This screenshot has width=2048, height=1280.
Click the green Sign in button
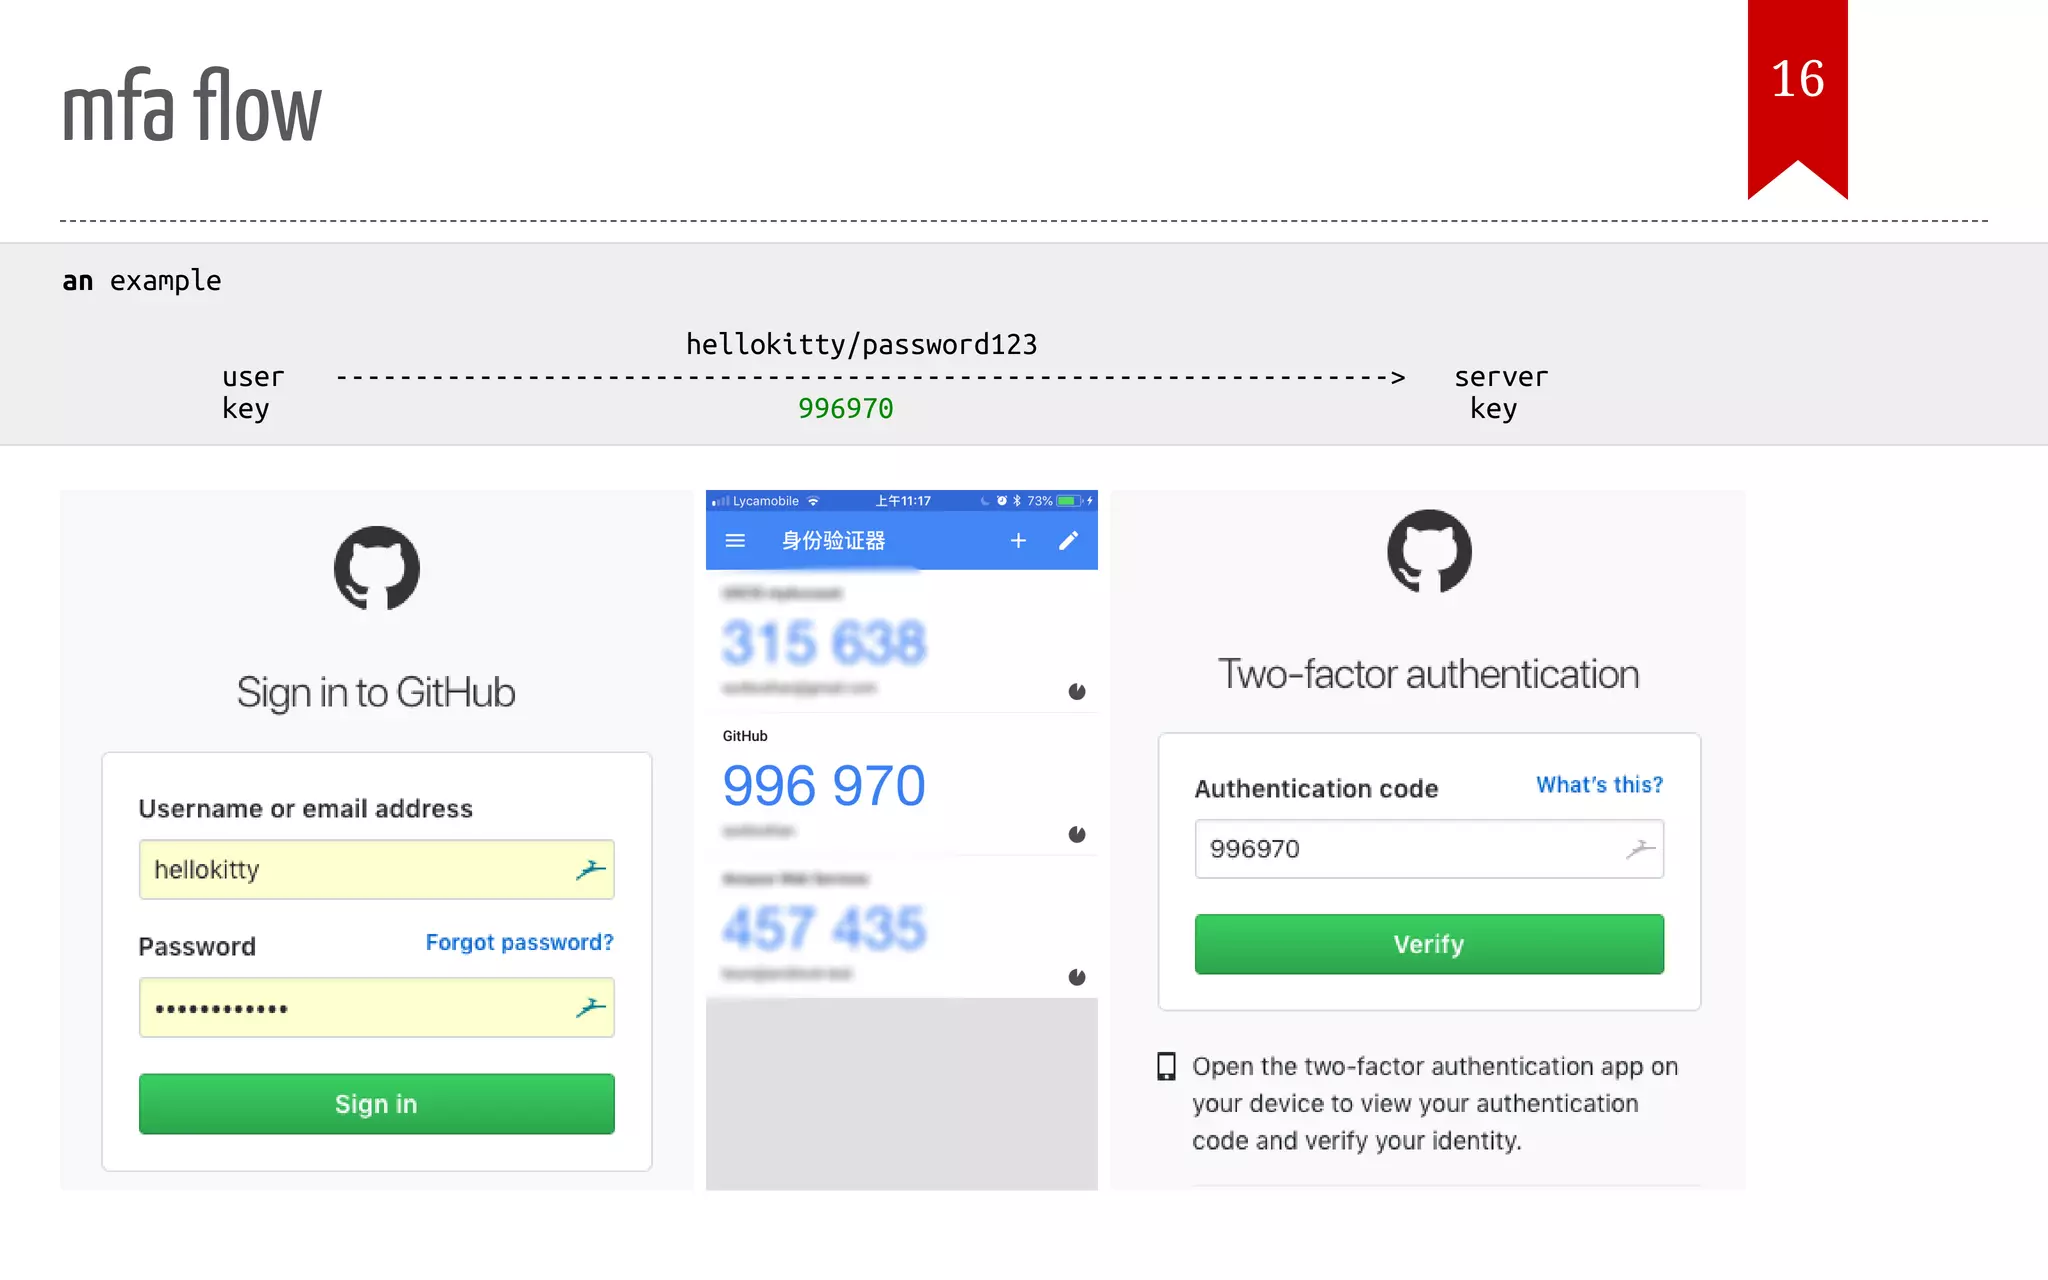click(376, 1104)
